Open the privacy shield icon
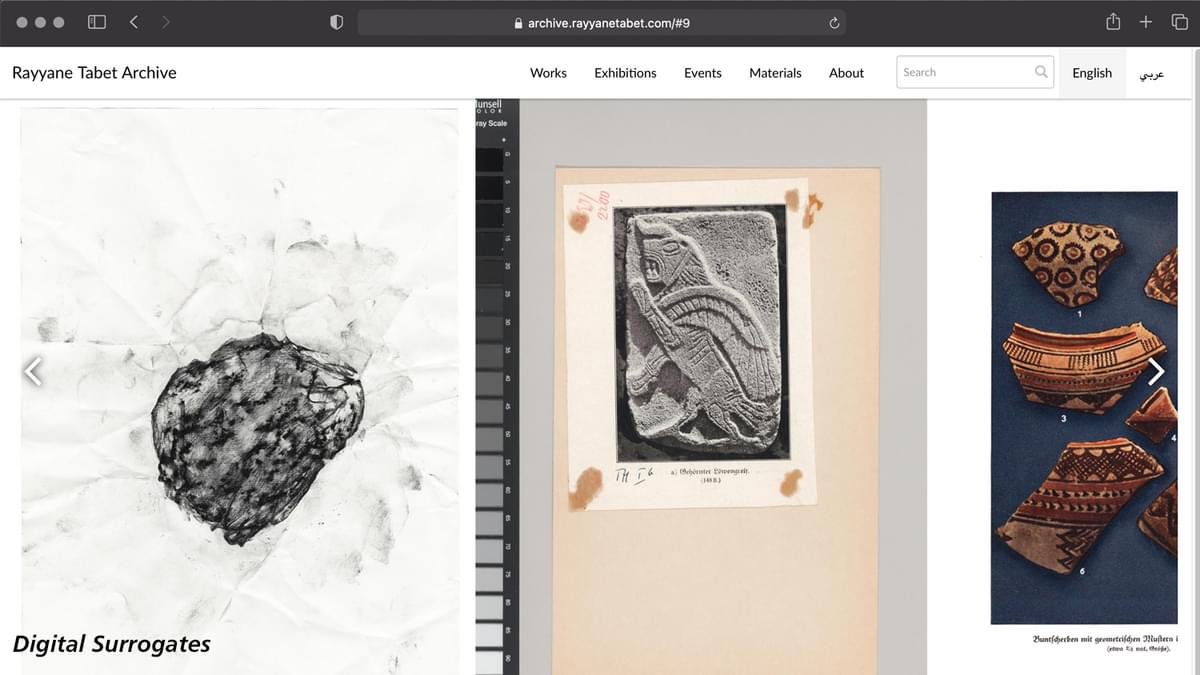1200x675 pixels. pos(337,22)
